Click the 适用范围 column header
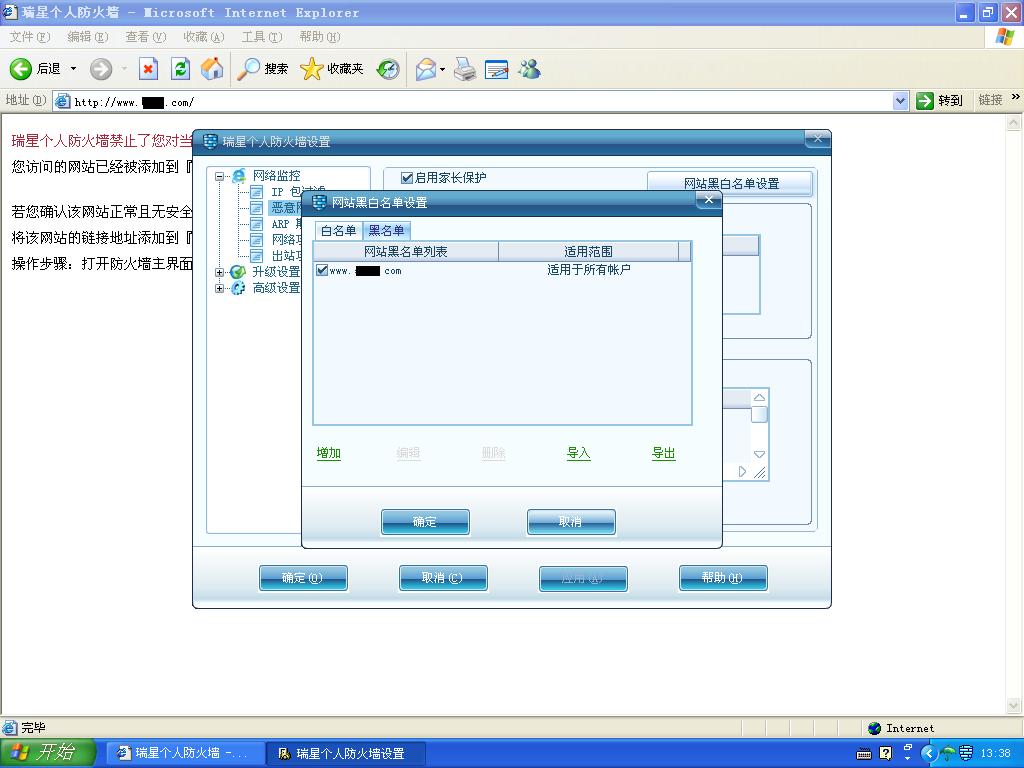Screen dimensions: 1024x768 click(588, 251)
